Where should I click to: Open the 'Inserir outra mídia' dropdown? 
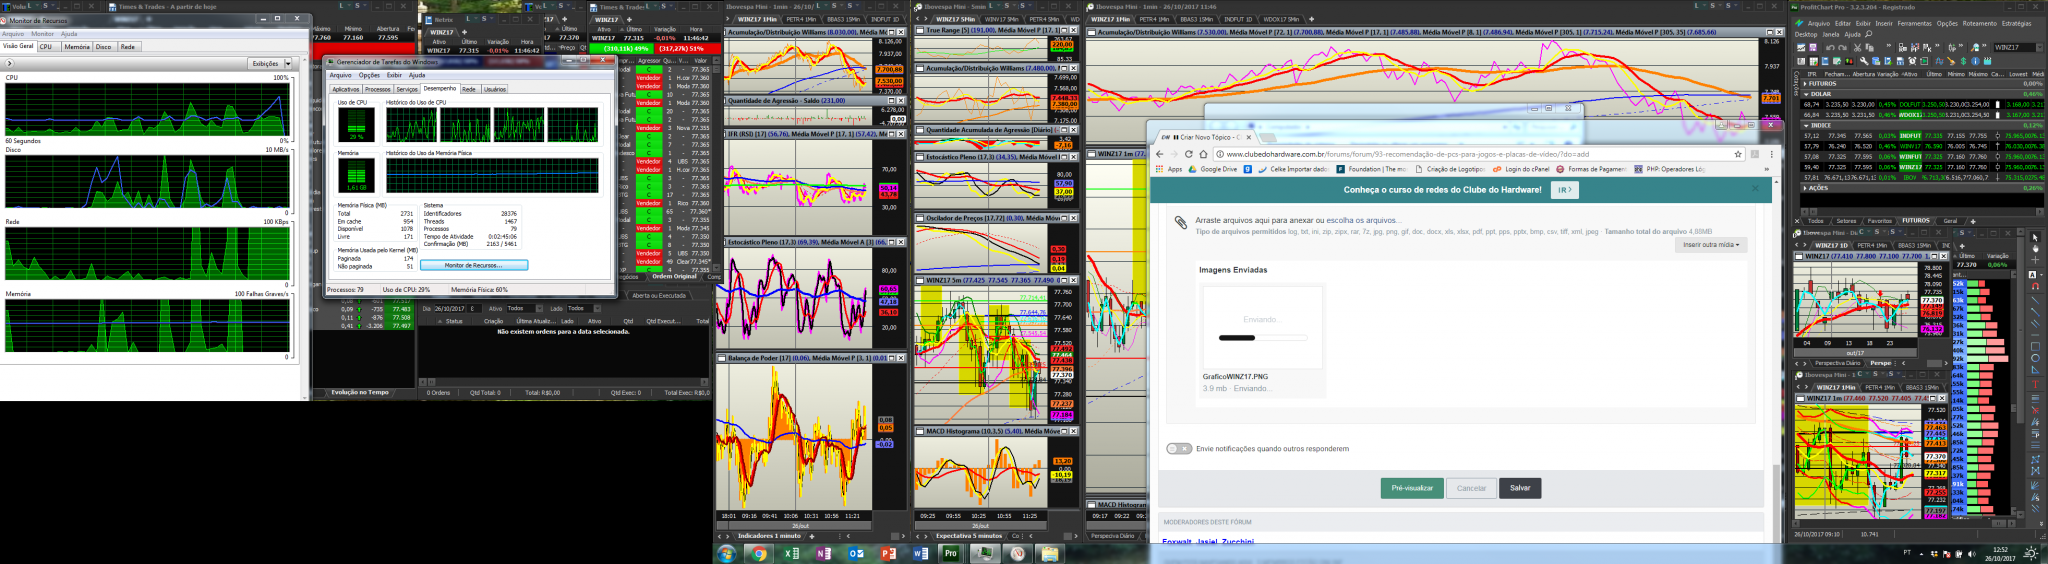point(1710,245)
